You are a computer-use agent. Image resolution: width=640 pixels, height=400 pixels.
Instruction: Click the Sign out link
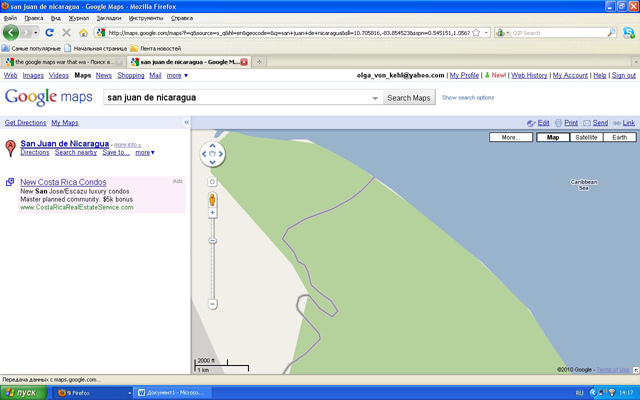624,76
